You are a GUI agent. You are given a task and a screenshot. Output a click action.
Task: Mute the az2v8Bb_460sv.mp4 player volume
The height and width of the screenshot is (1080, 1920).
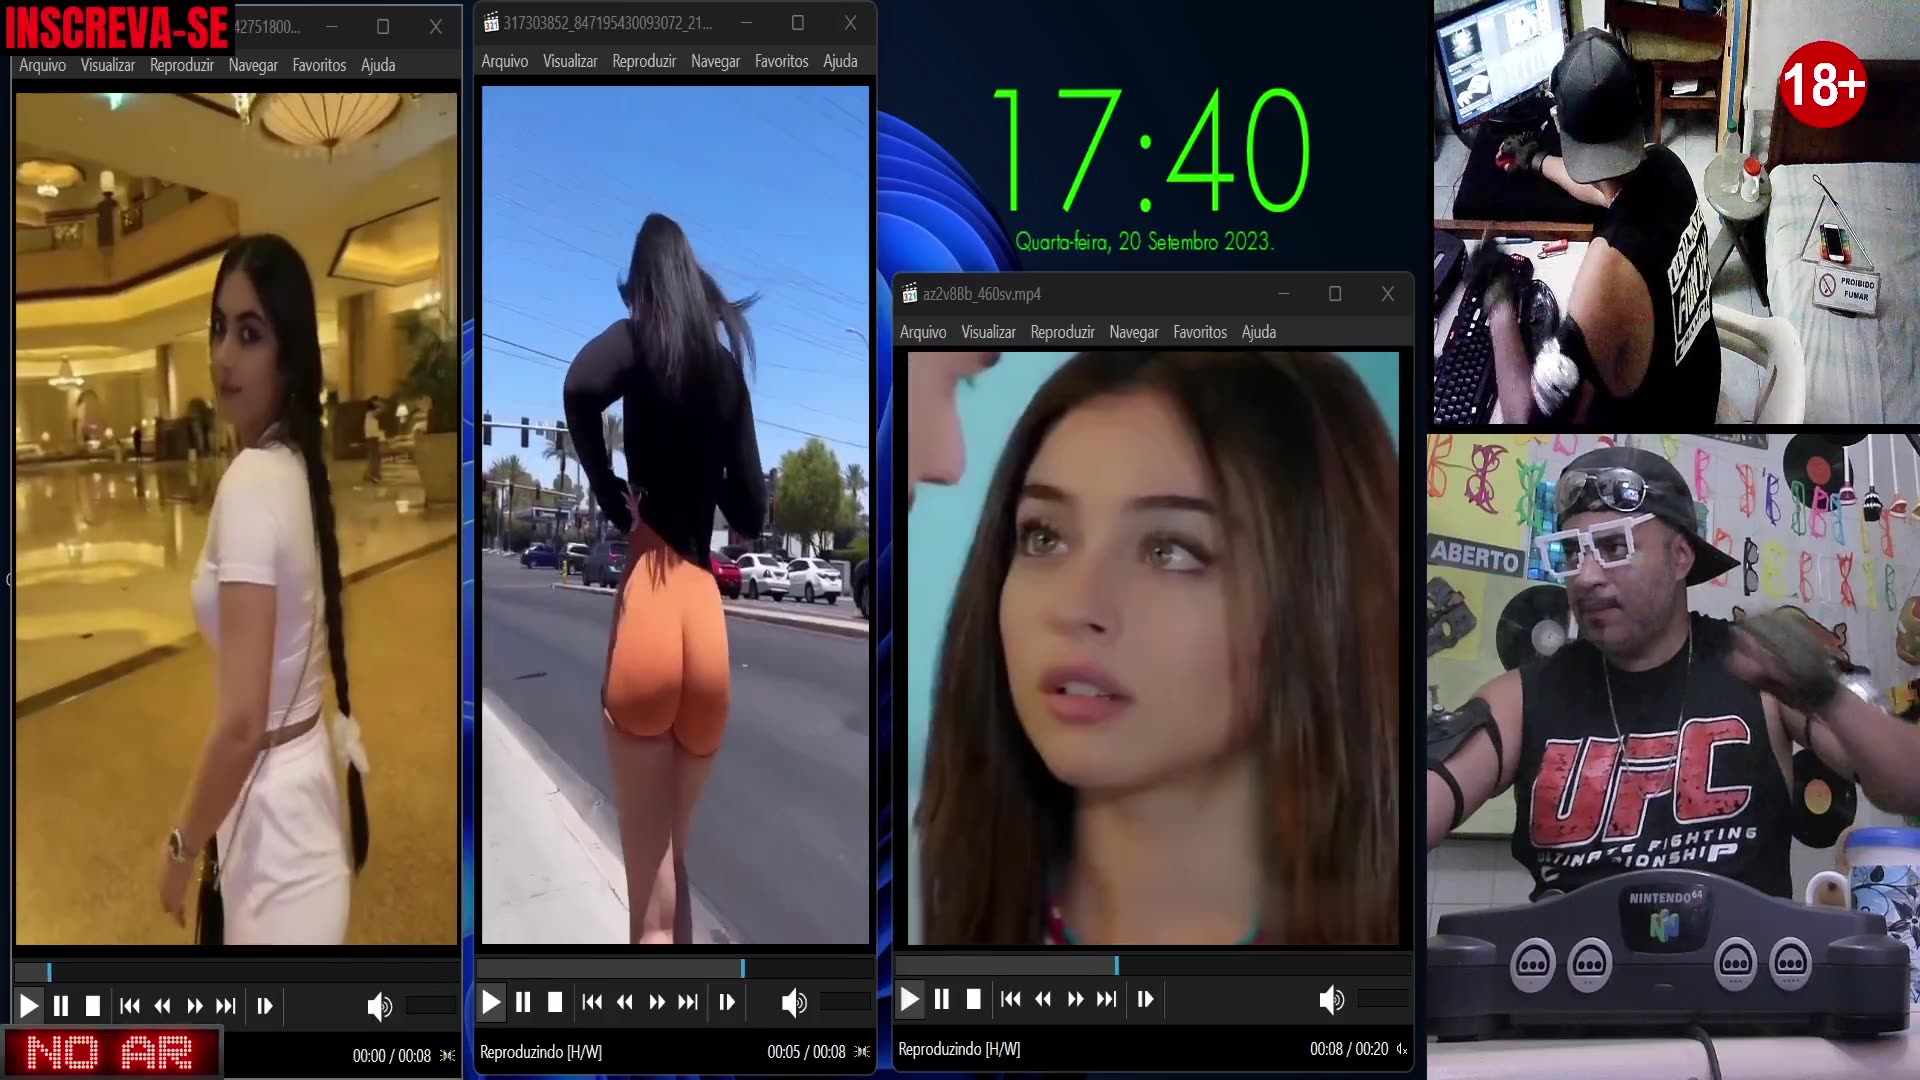[1331, 999]
